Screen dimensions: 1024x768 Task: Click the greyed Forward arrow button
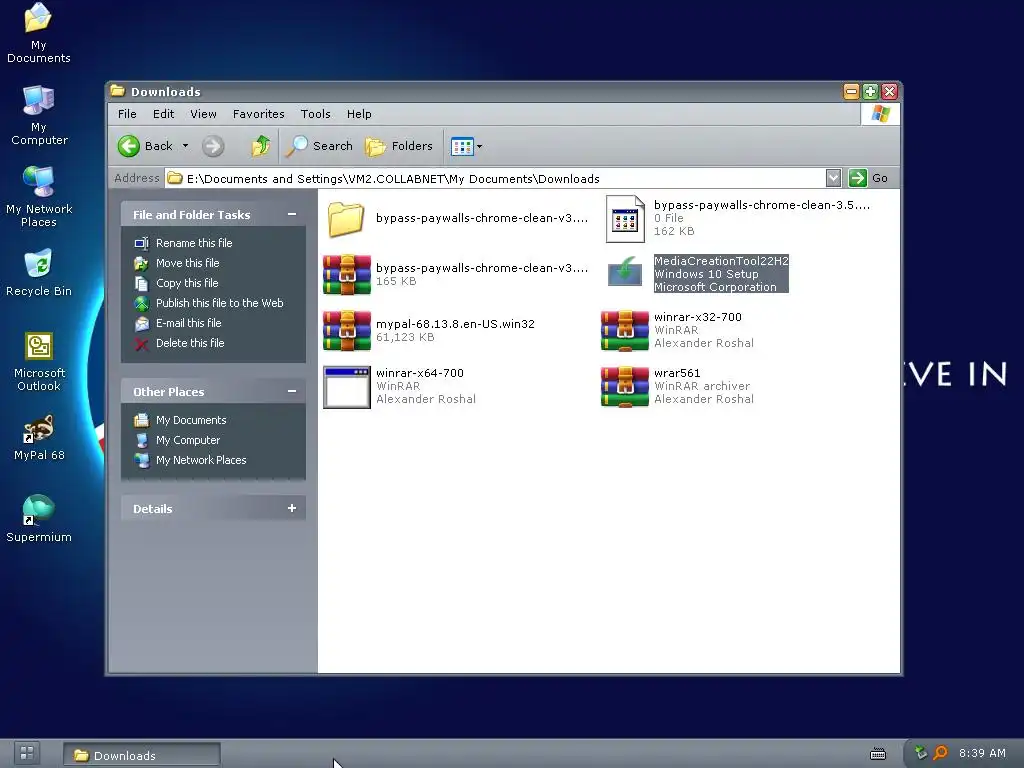coord(212,146)
